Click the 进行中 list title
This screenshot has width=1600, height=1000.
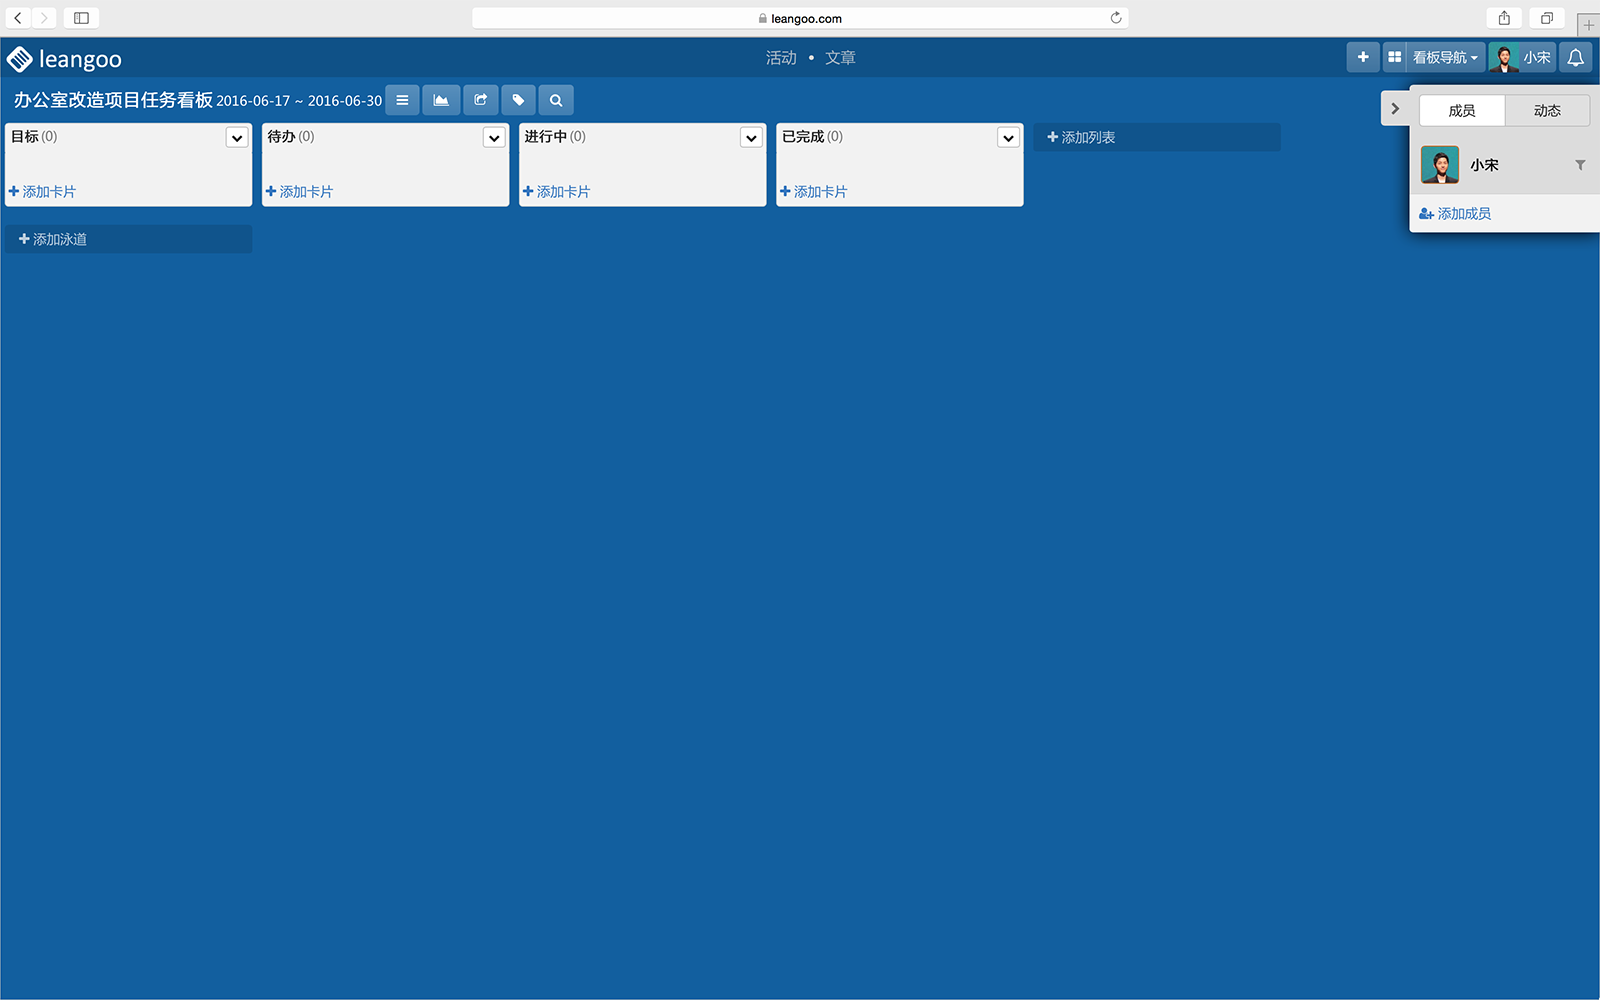click(546, 136)
